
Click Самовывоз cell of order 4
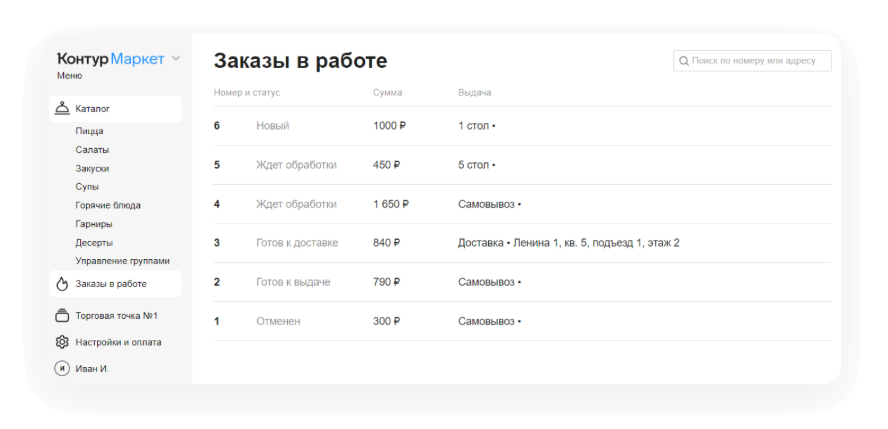[x=489, y=204]
